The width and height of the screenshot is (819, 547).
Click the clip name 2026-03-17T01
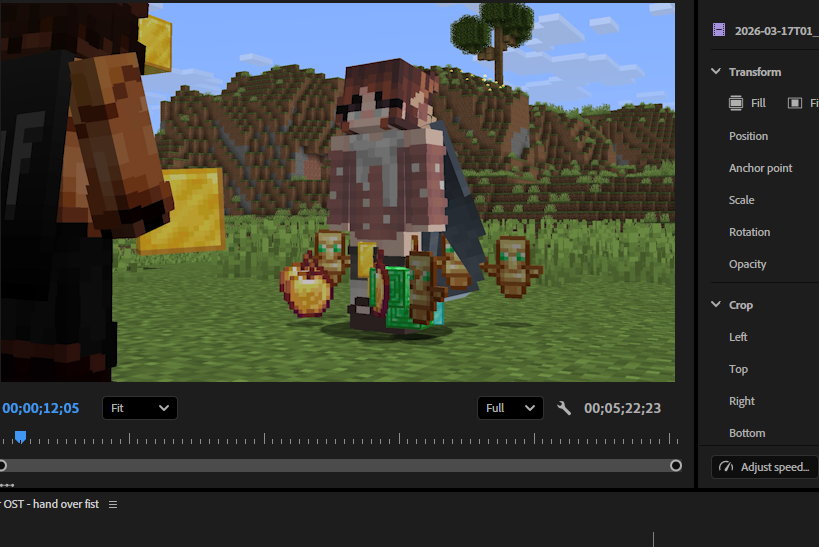(776, 31)
